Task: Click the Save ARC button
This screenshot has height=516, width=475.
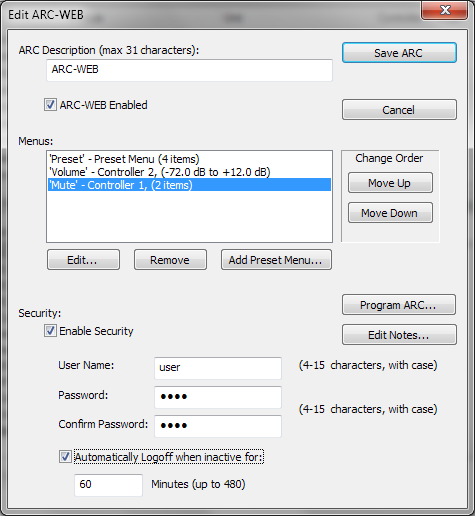Action: tap(399, 53)
